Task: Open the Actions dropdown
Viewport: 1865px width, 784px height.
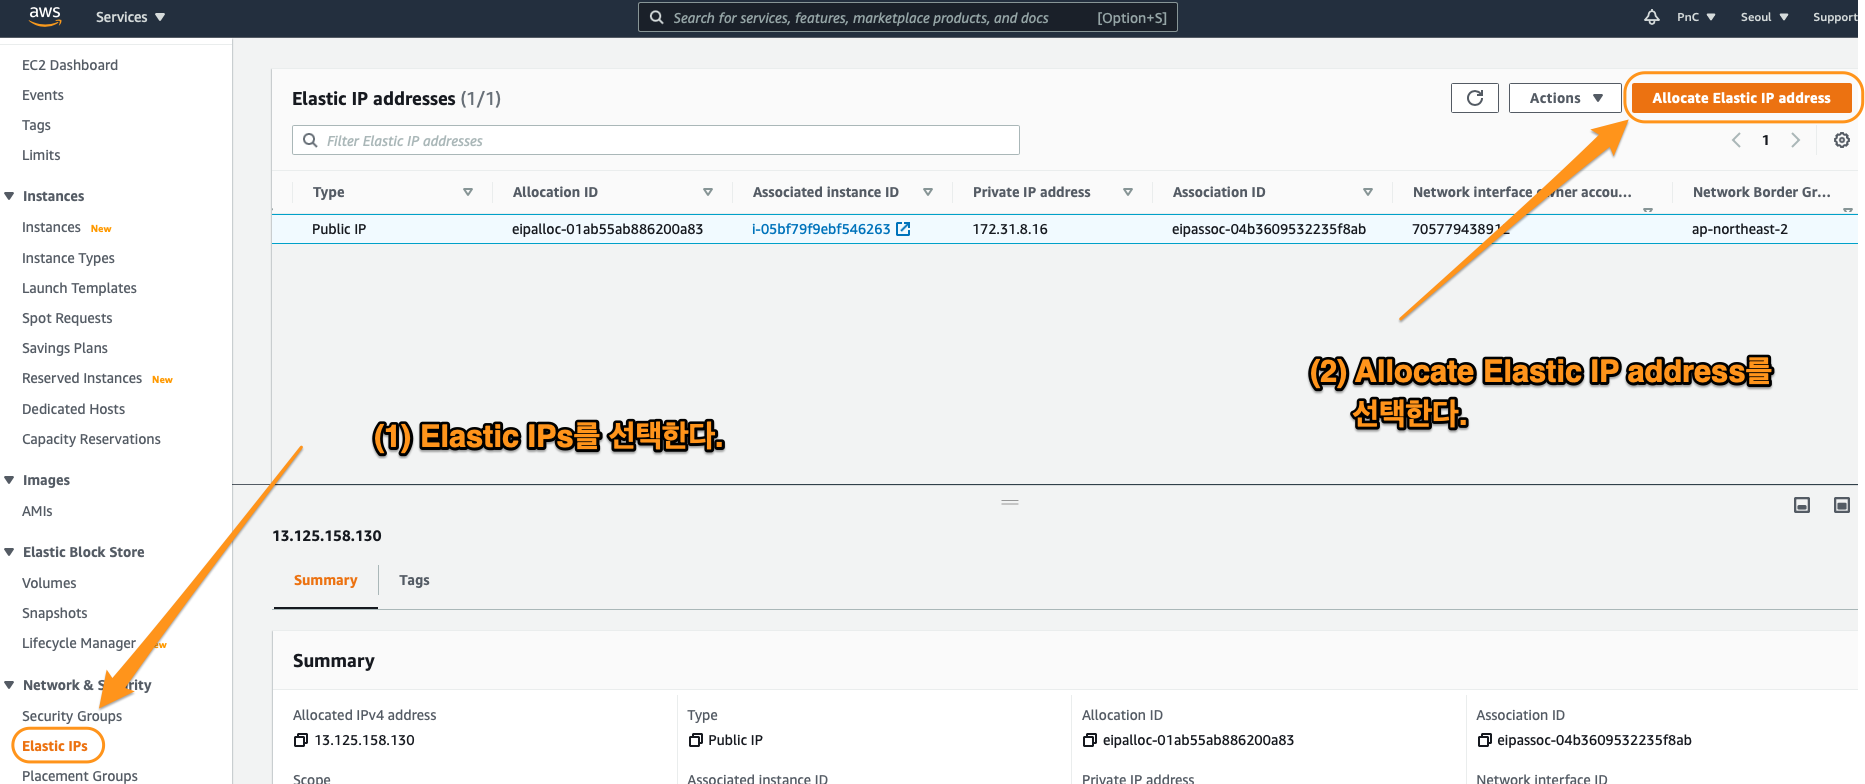Action: [x=1565, y=98]
